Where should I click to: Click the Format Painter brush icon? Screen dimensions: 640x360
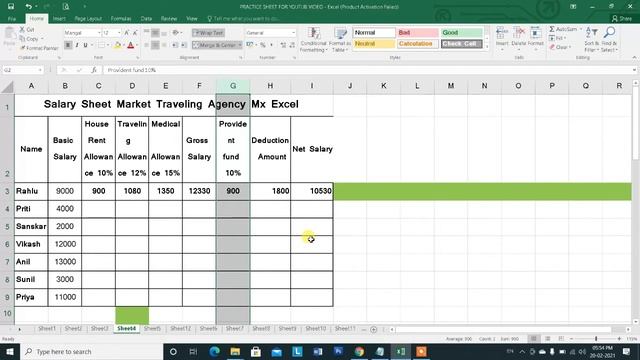pyautogui.click(x=23, y=48)
